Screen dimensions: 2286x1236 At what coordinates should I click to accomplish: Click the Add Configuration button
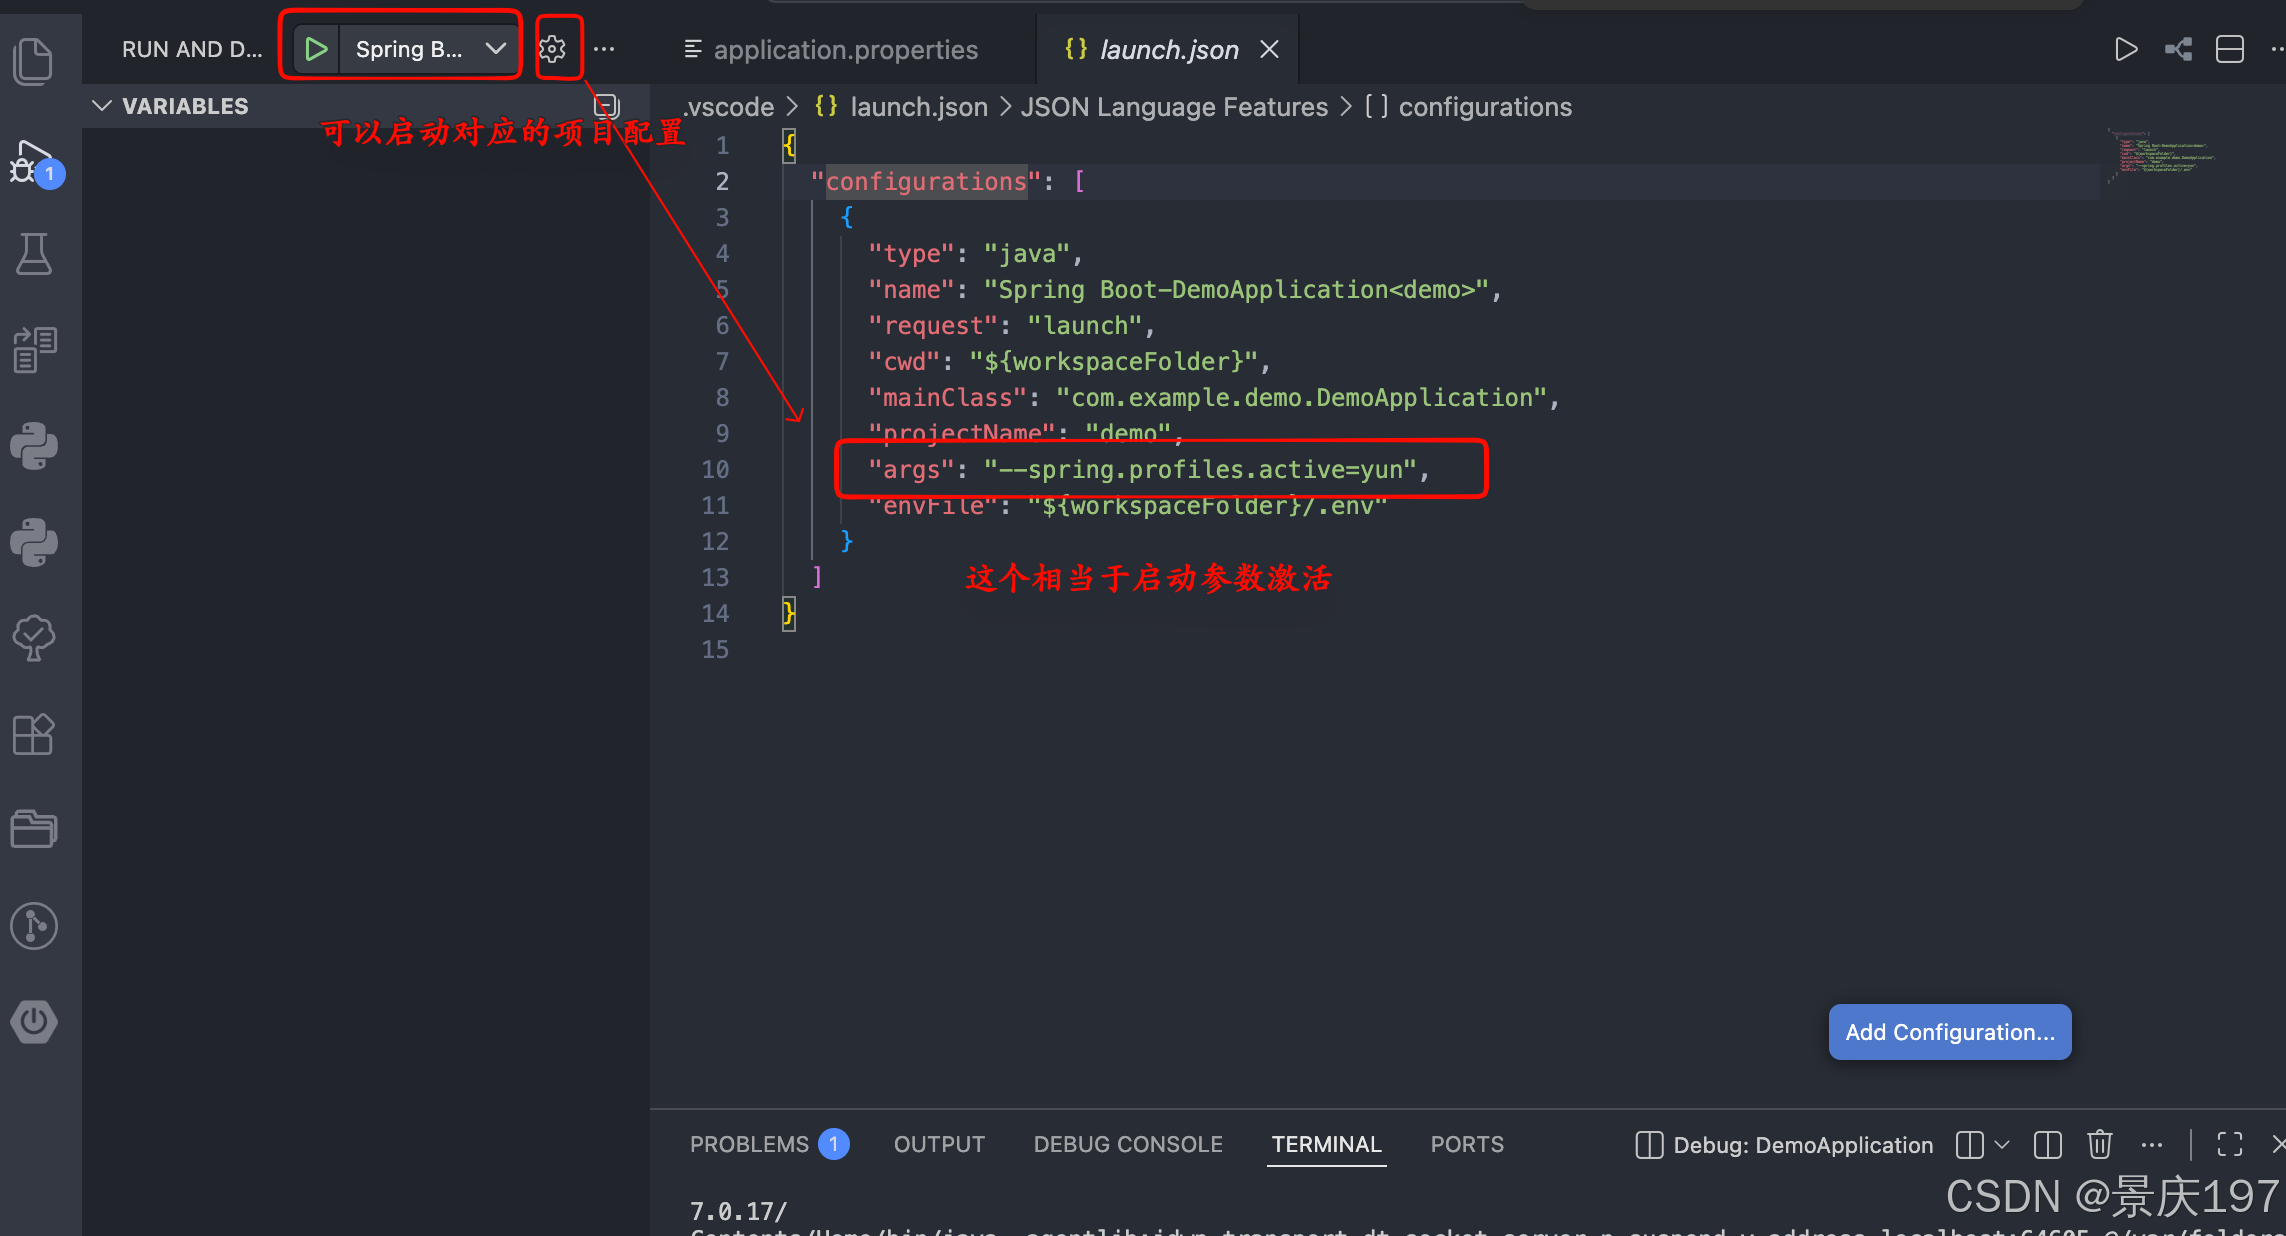click(x=1950, y=1032)
